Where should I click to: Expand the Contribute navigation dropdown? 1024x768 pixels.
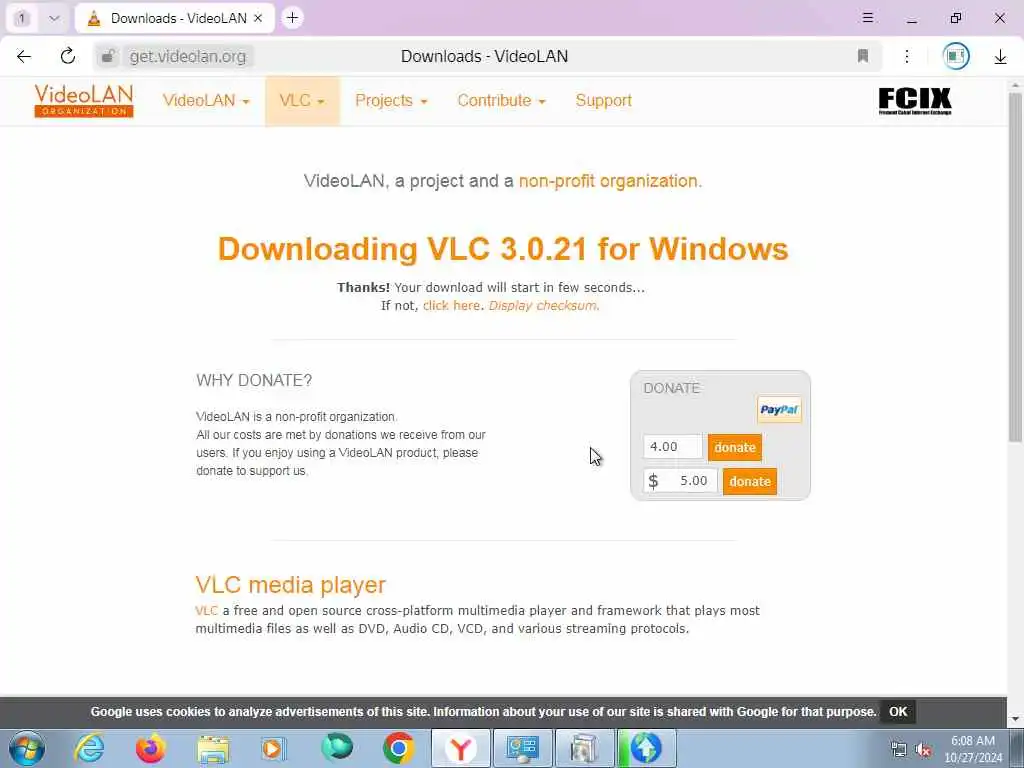point(501,101)
